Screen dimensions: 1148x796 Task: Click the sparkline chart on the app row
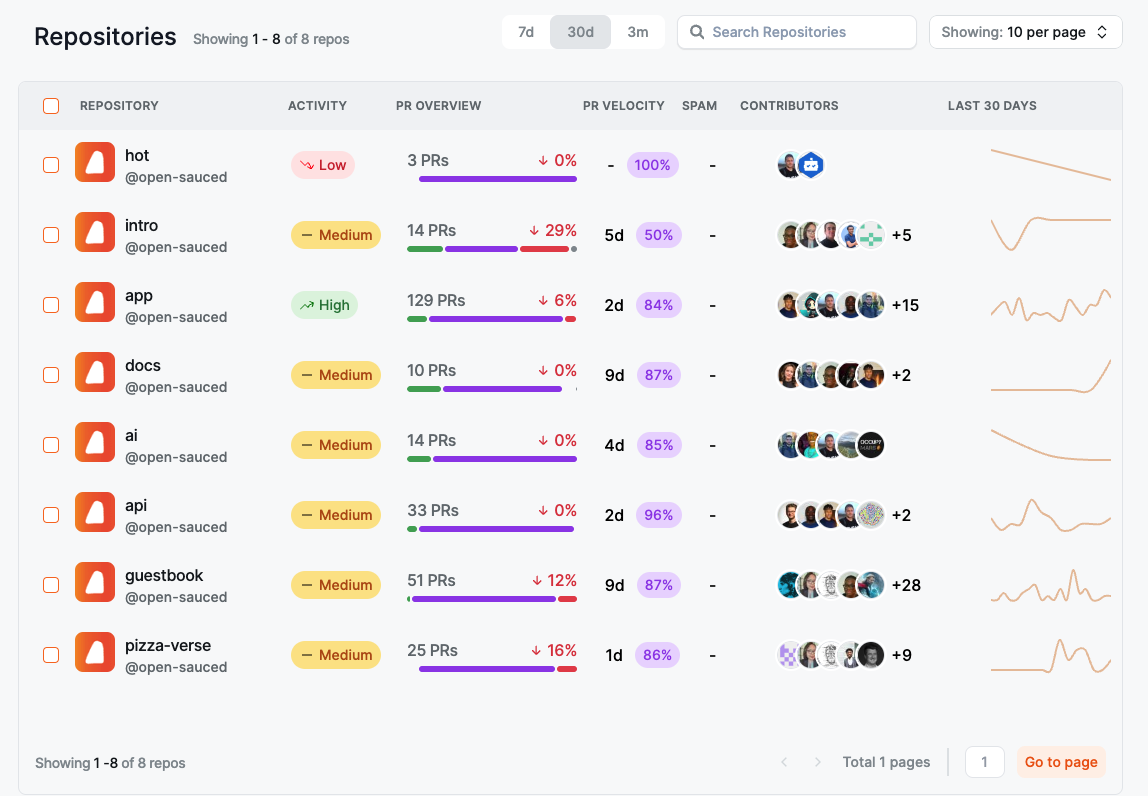pyautogui.click(x=1050, y=305)
